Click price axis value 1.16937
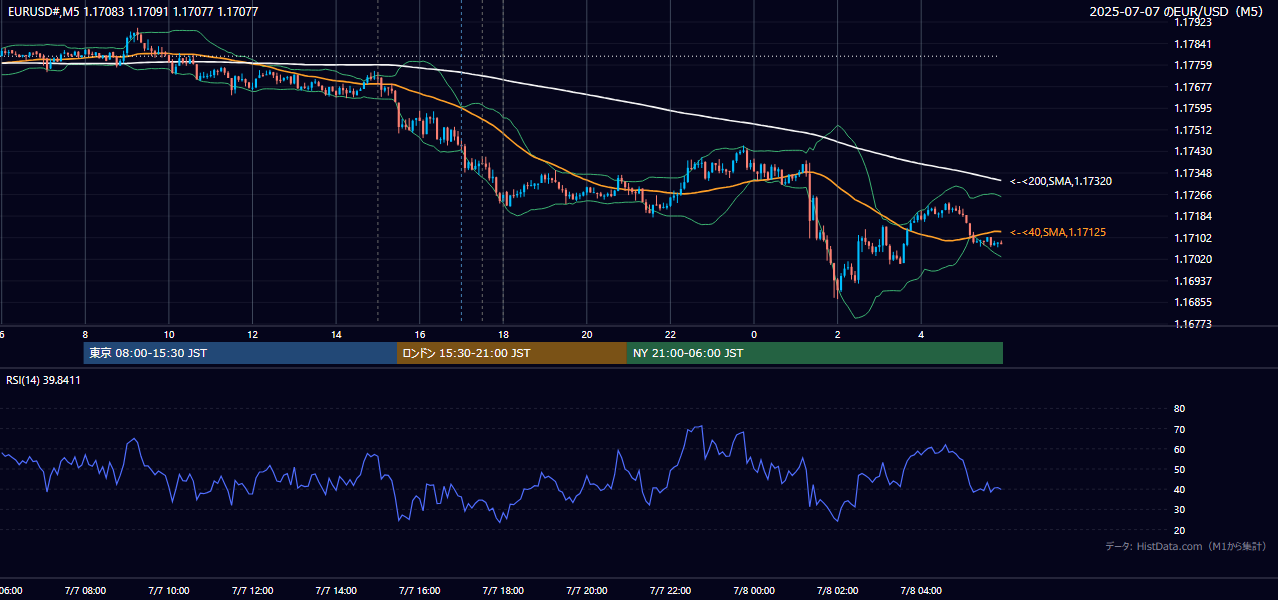Viewport: 1278px width, 600px height. pos(1192,281)
